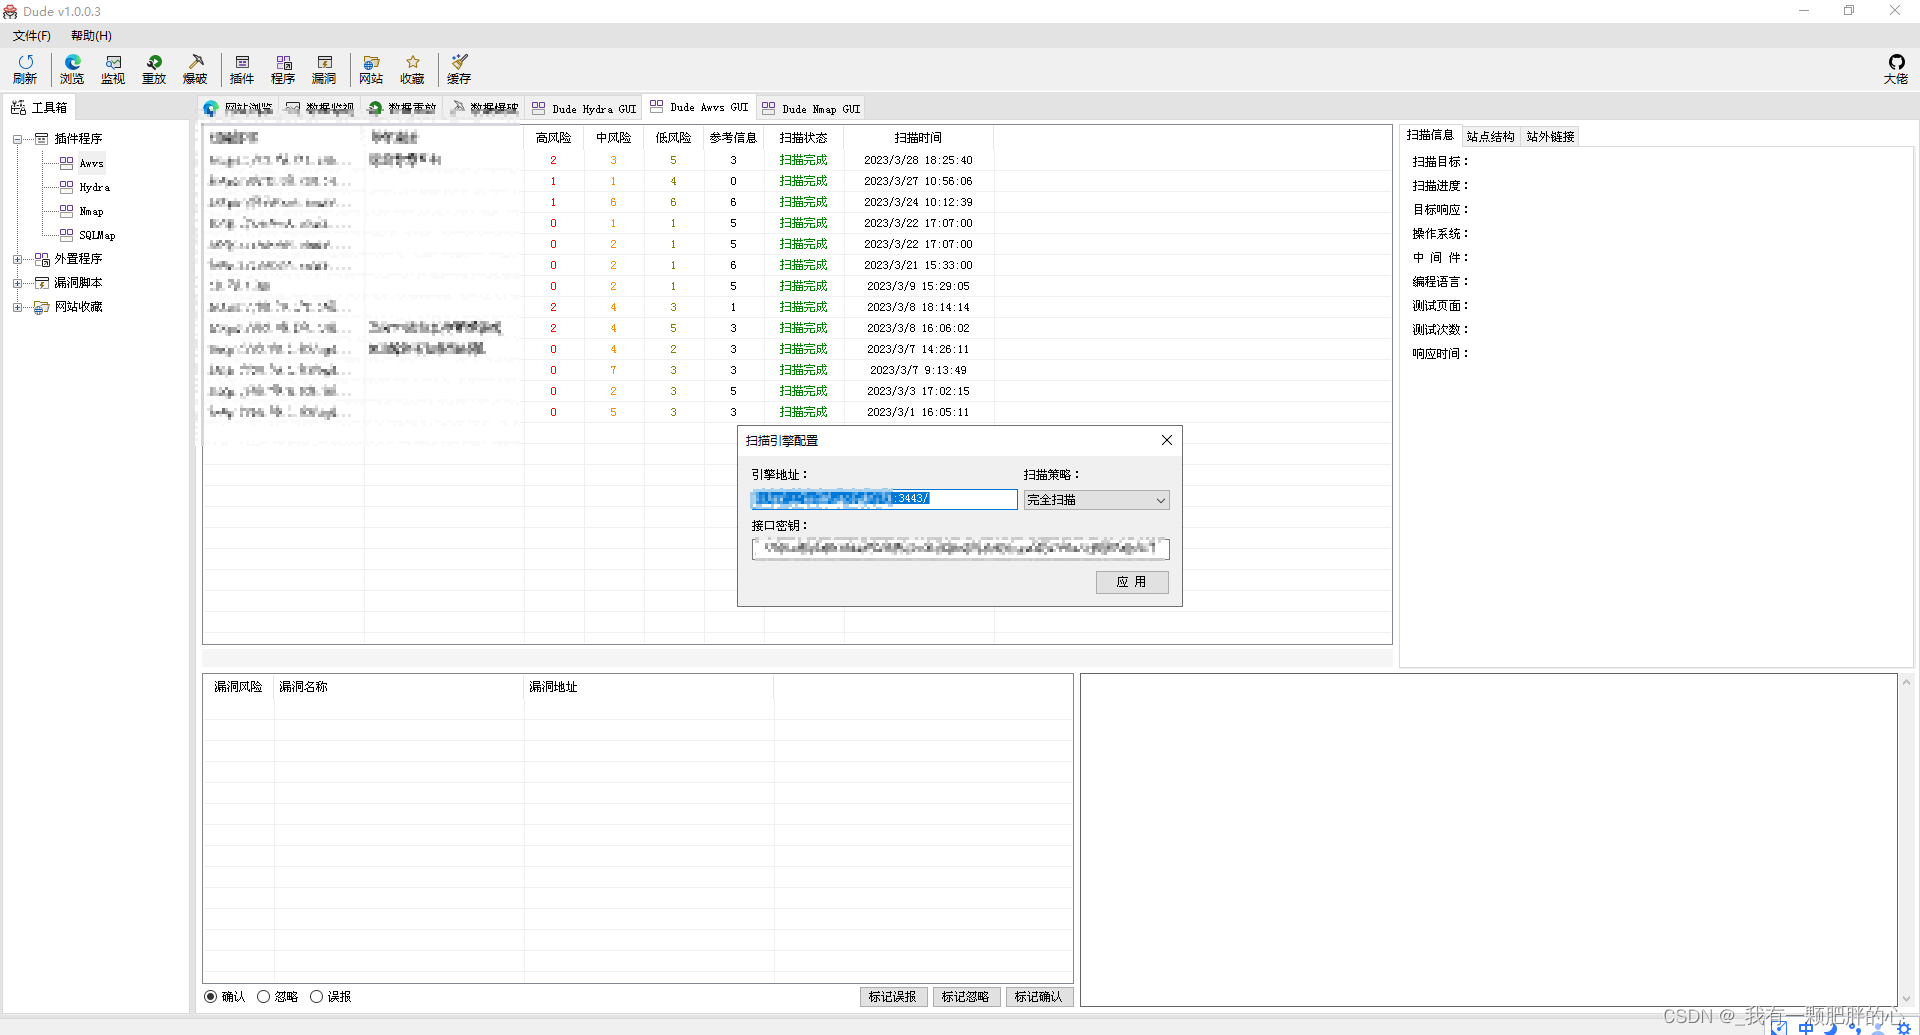The width and height of the screenshot is (1920, 1035).
Task: Click the Awvs plugin icon in the tree
Action: click(x=66, y=163)
